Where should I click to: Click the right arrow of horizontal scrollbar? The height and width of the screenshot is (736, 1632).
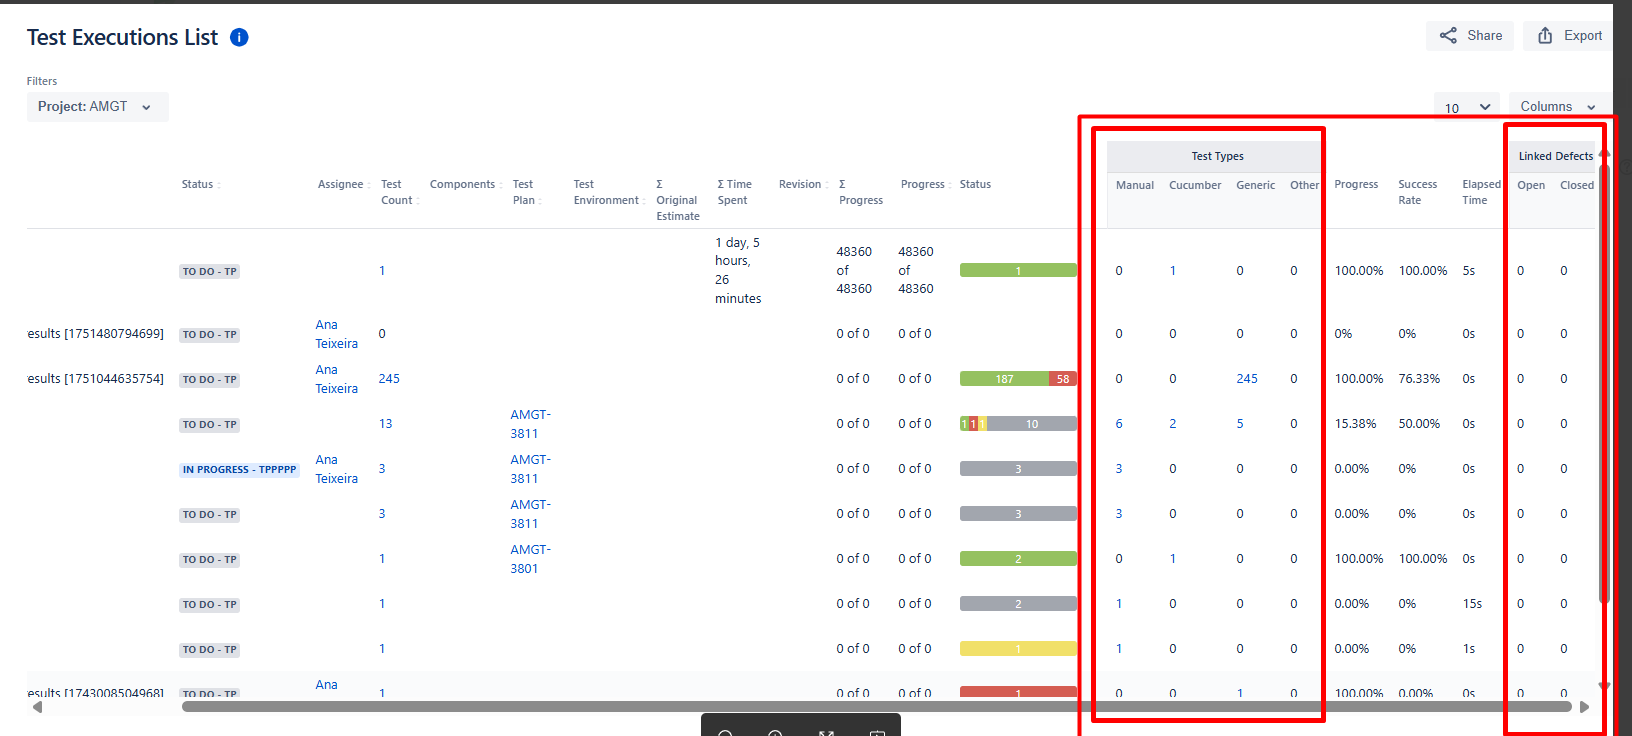[1584, 707]
